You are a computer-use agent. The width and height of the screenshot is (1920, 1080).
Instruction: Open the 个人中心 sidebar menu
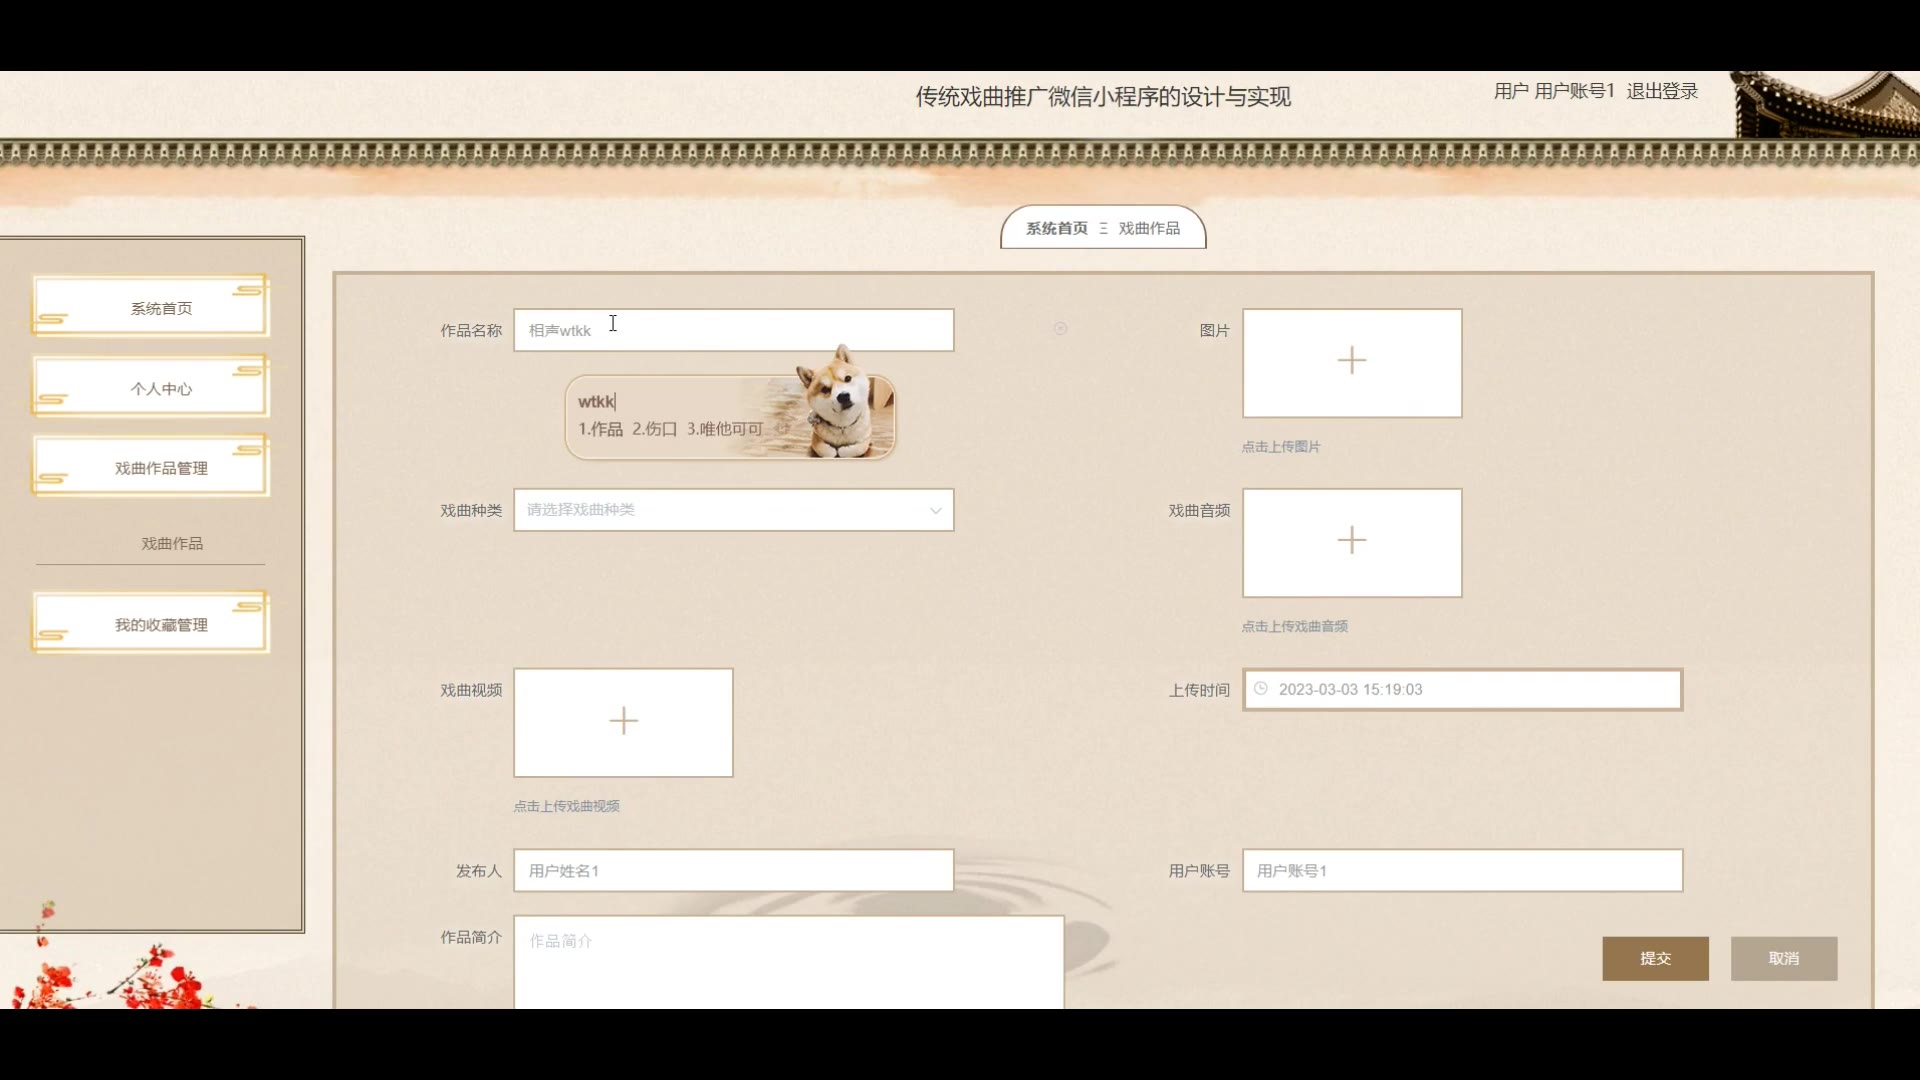point(151,387)
